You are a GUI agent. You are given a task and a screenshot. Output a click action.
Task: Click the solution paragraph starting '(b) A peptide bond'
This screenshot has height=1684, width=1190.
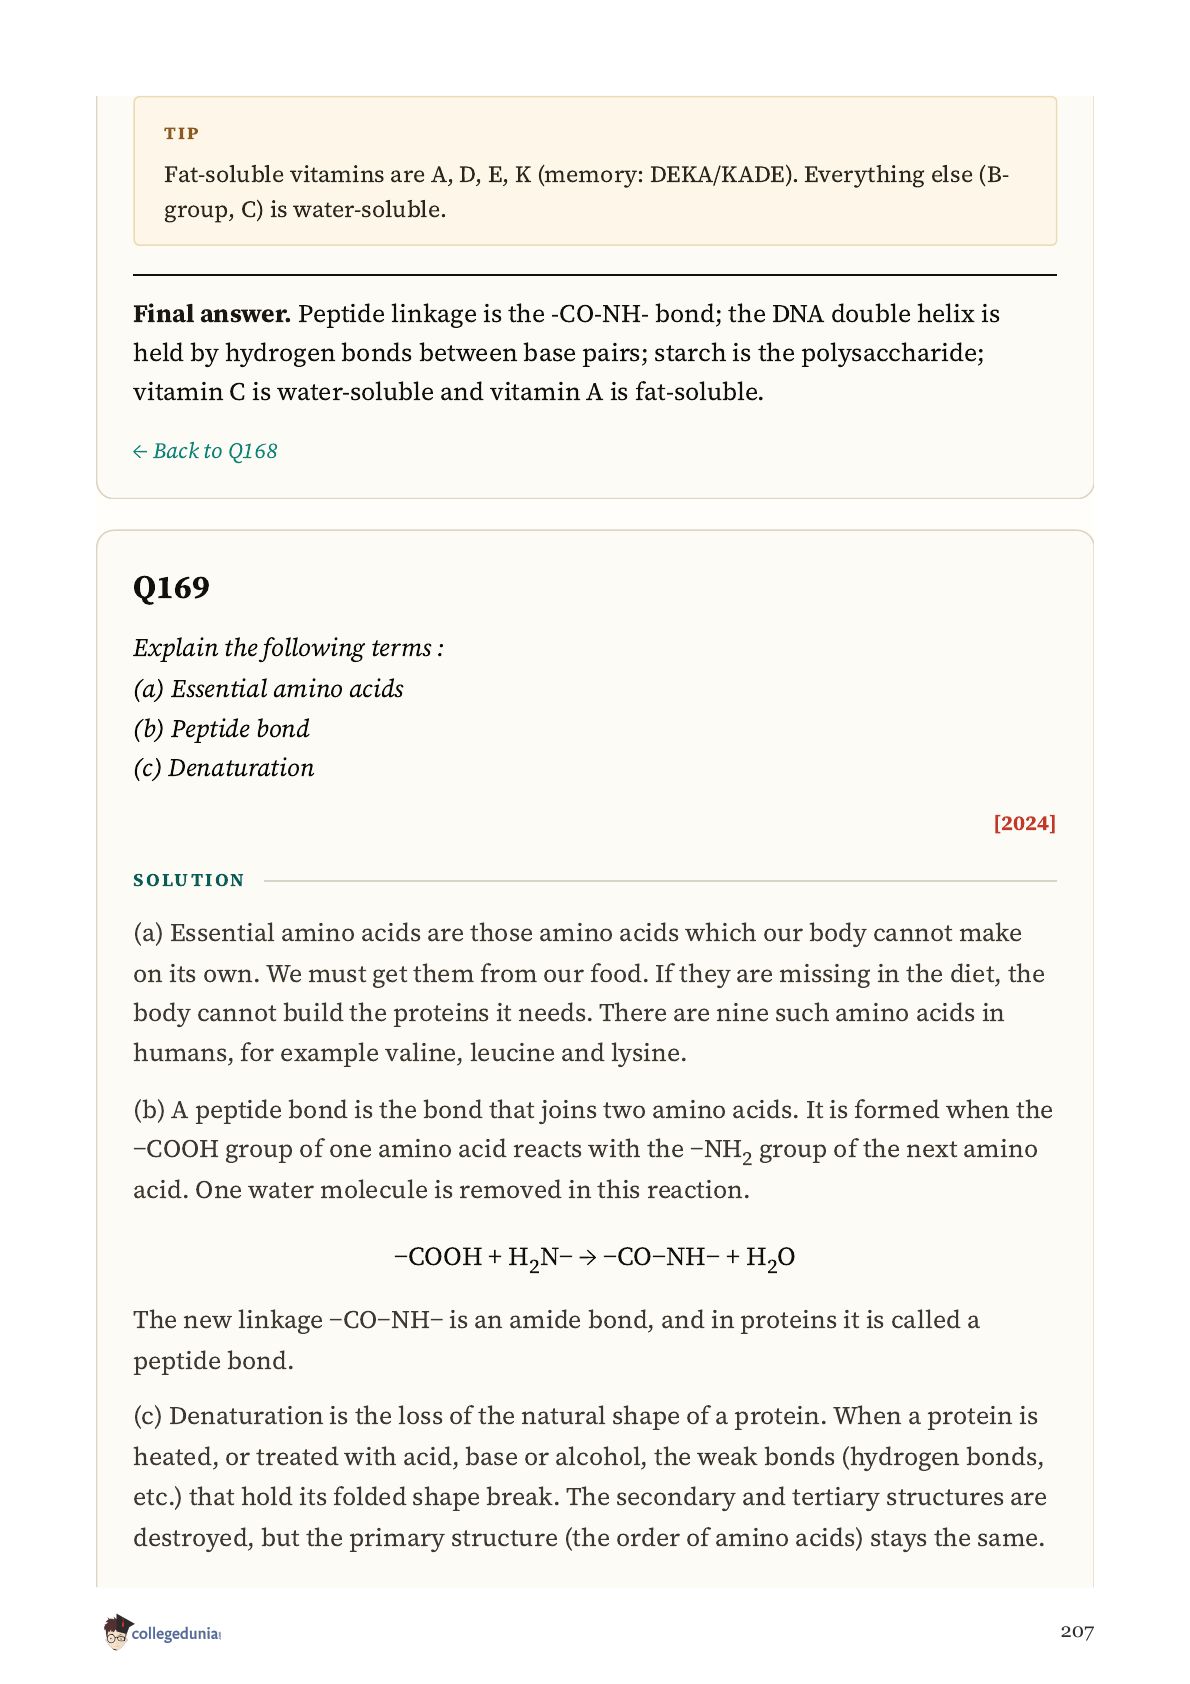[593, 1150]
